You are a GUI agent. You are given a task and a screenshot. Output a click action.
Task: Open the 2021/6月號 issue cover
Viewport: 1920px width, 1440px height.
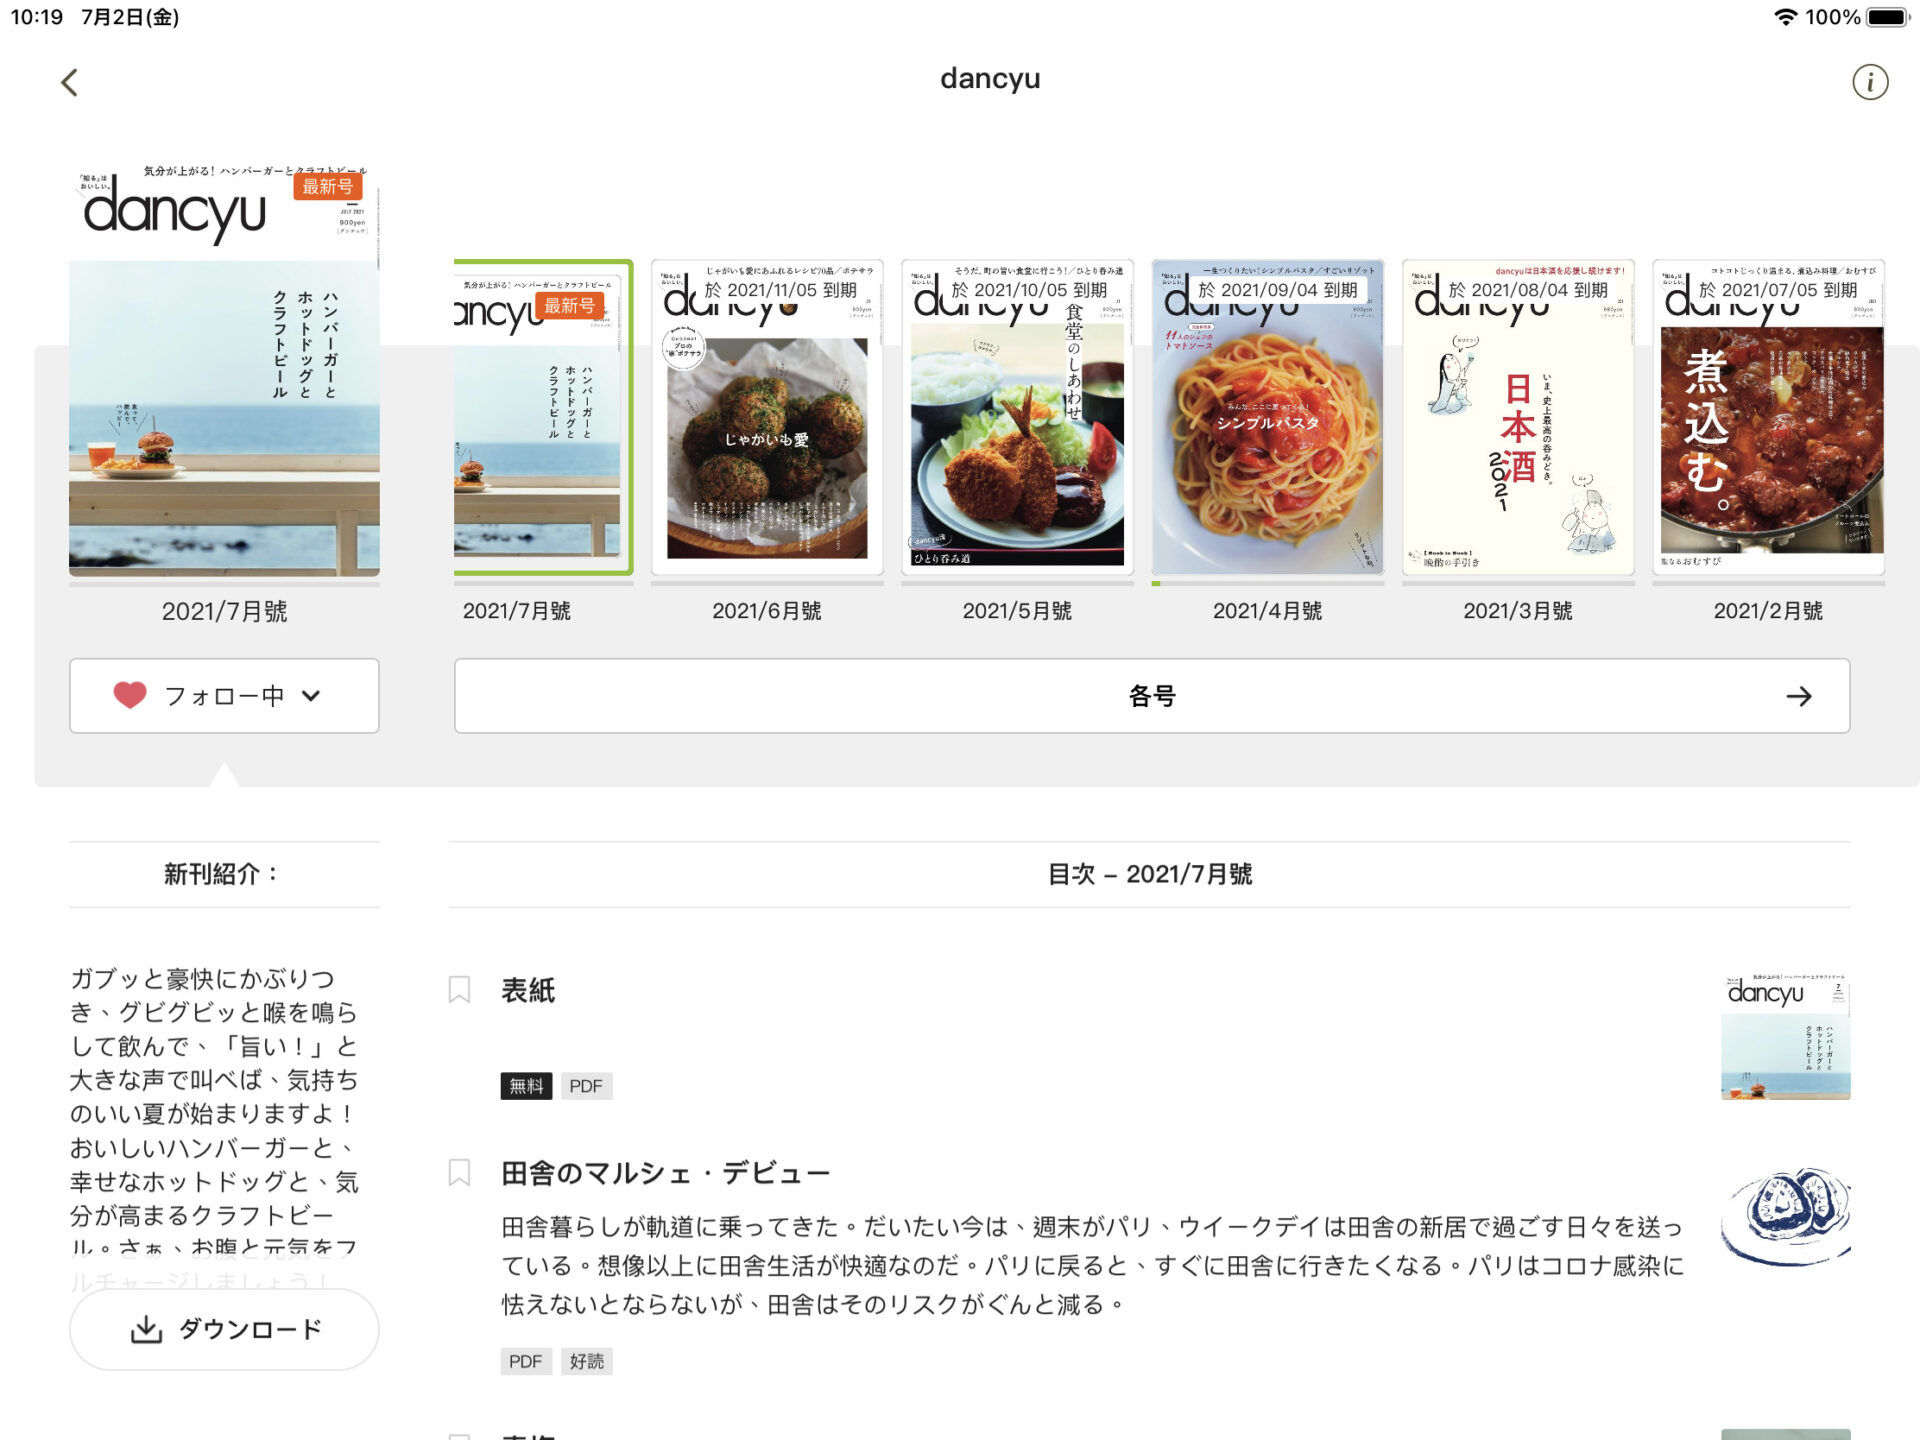tap(767, 418)
